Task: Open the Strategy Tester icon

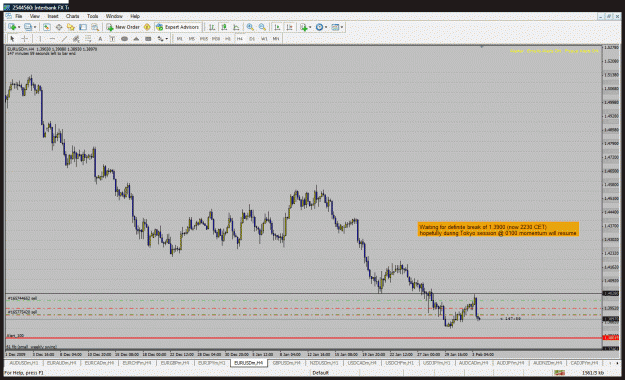Action: [x=94, y=27]
